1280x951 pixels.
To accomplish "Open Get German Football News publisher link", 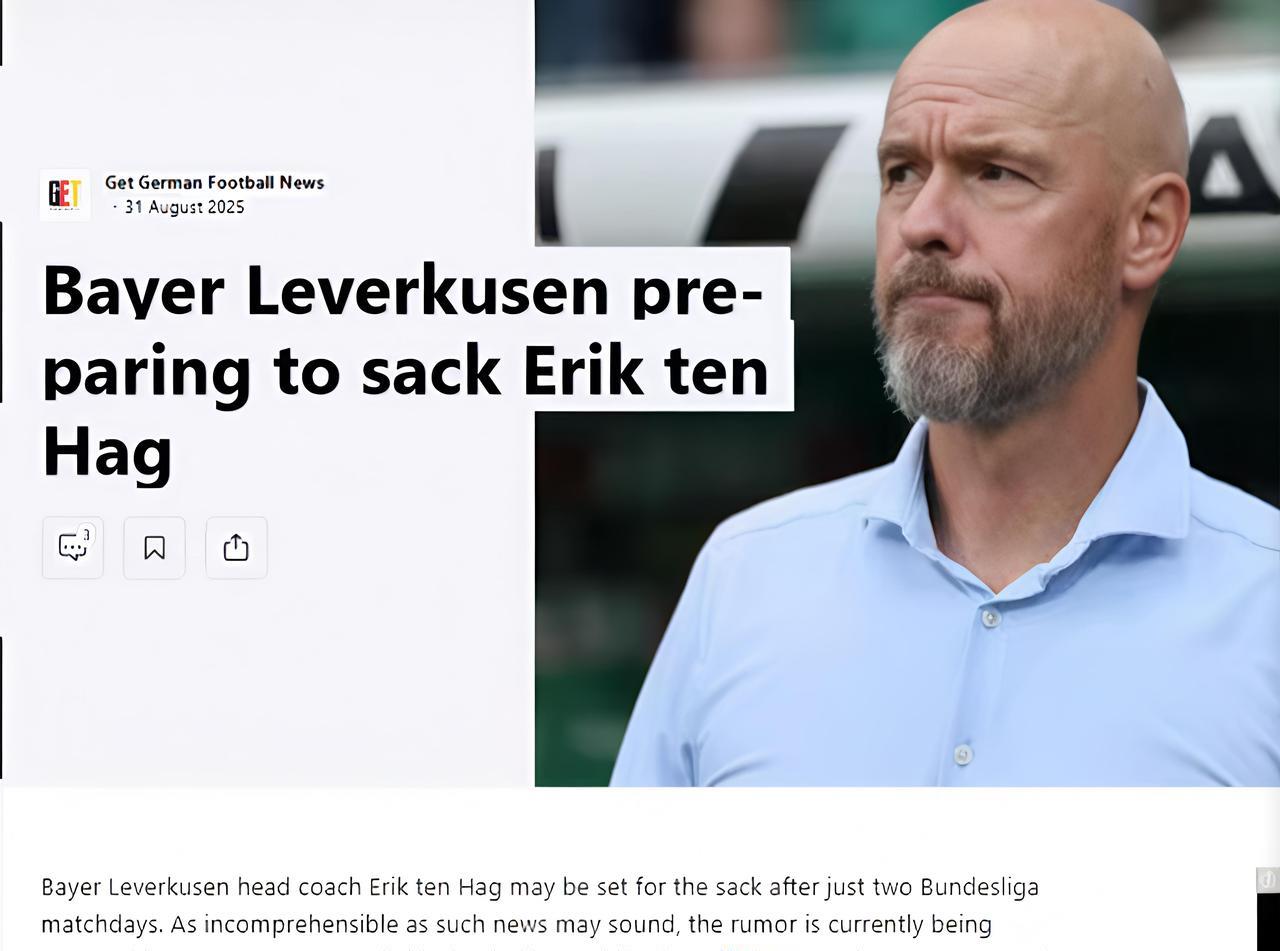I will point(215,182).
